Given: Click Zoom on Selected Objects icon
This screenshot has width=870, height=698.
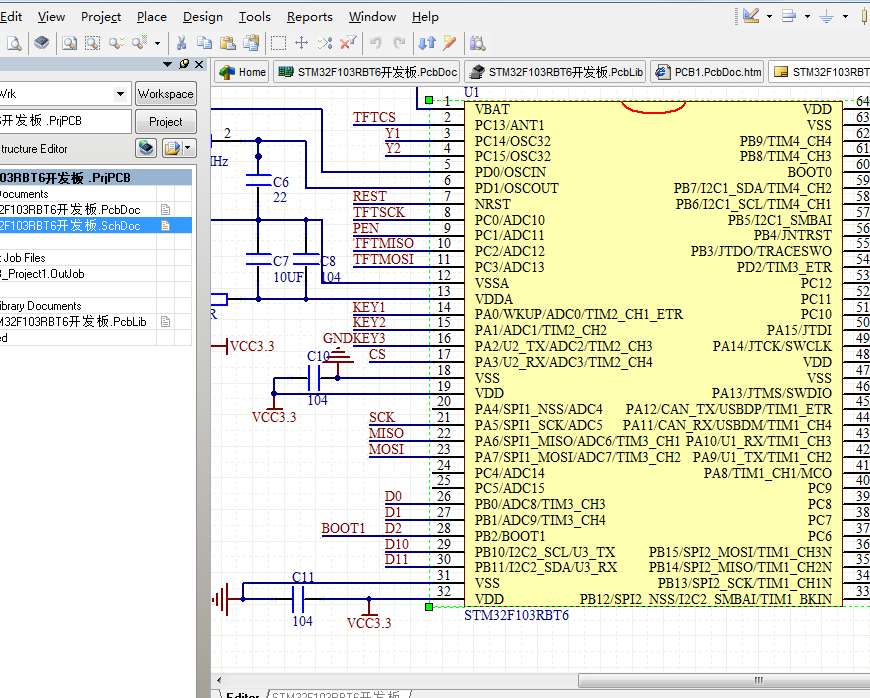Looking at the screenshot, I should coord(116,43).
